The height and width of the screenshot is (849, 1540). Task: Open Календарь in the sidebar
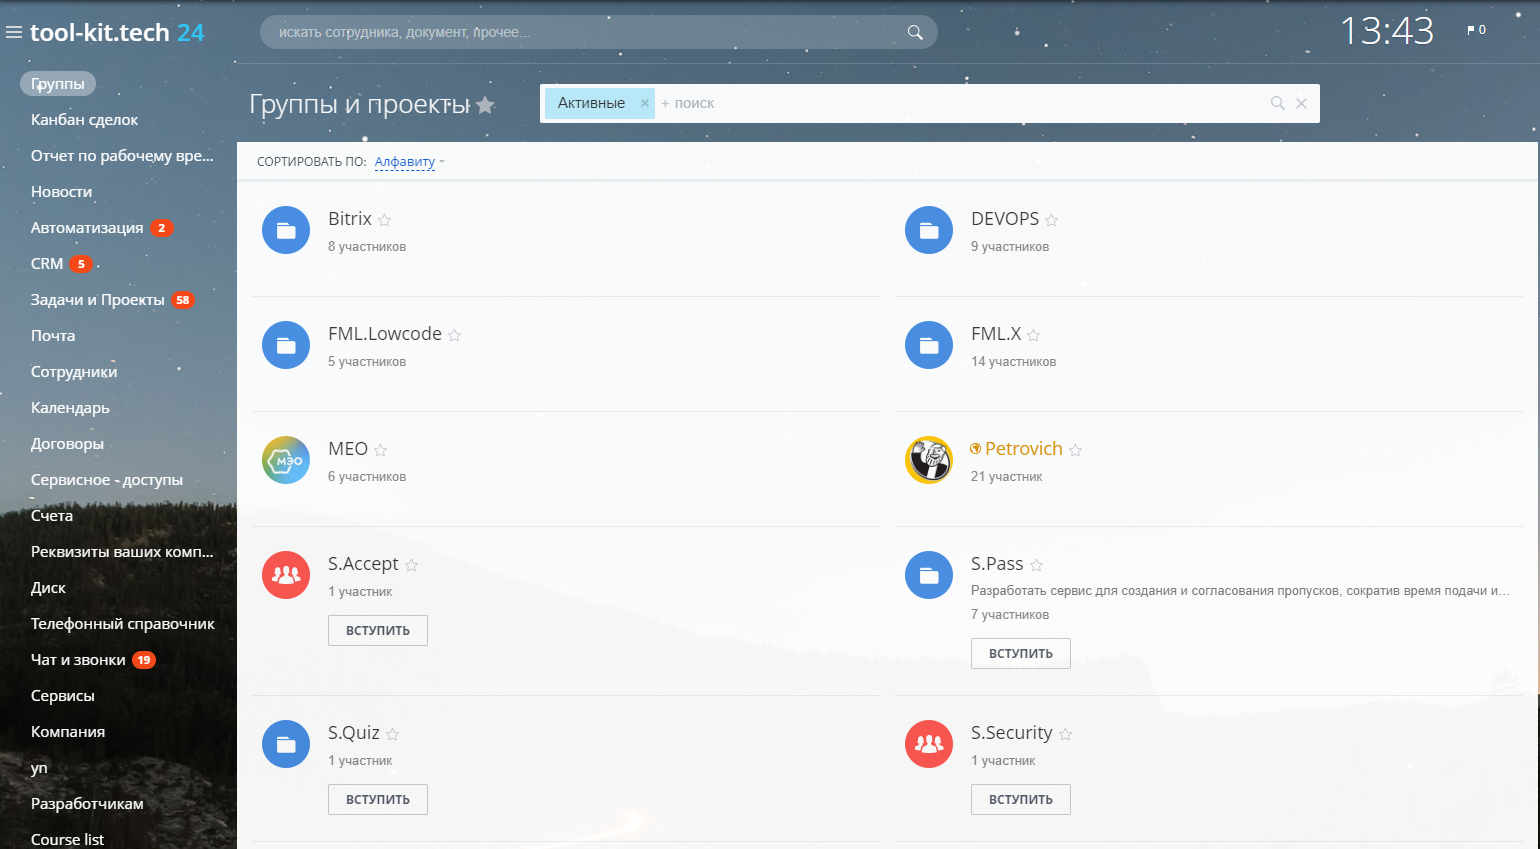click(70, 408)
